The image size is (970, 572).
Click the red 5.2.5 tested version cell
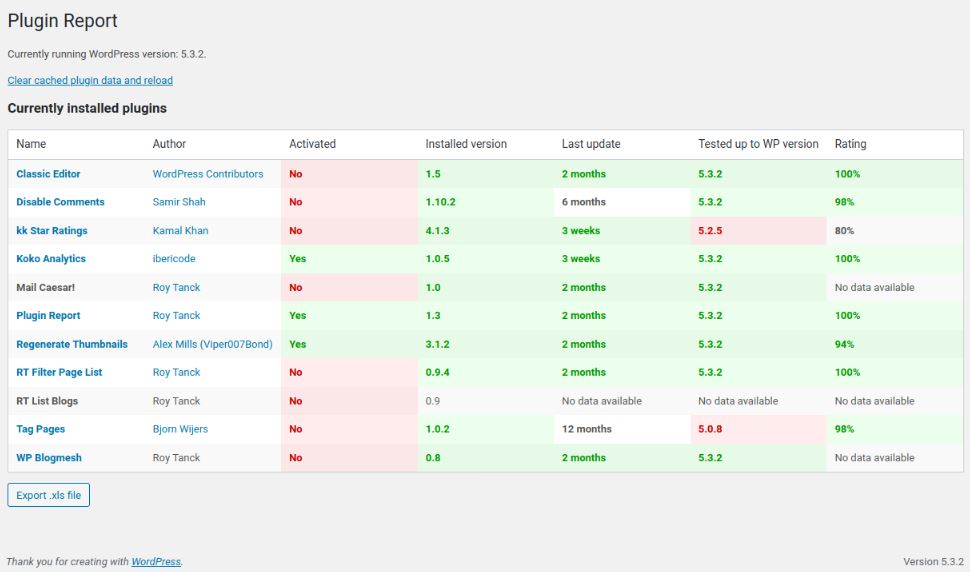point(758,231)
